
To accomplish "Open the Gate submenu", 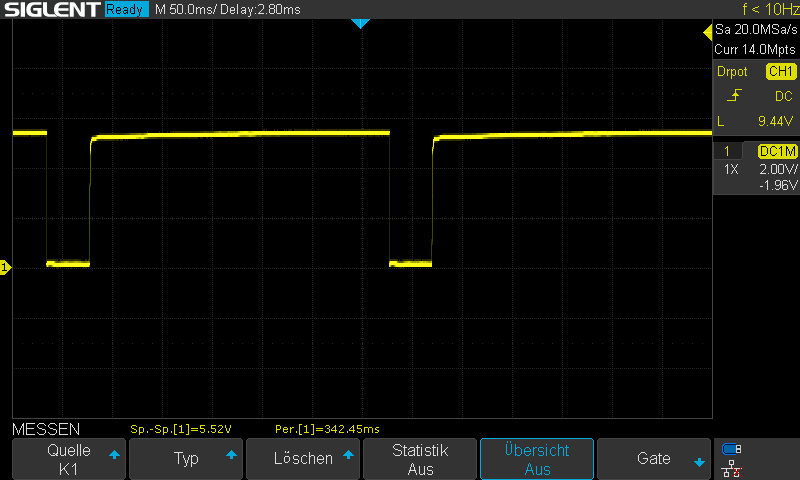I will tap(654, 459).
